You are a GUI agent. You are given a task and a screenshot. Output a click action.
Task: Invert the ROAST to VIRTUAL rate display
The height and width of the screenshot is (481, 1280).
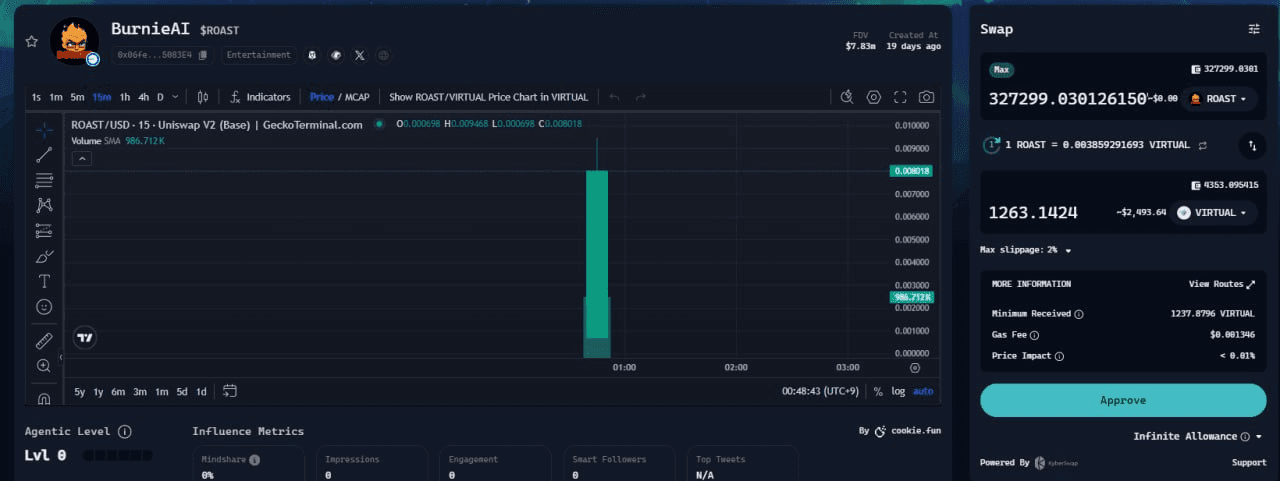click(1203, 145)
